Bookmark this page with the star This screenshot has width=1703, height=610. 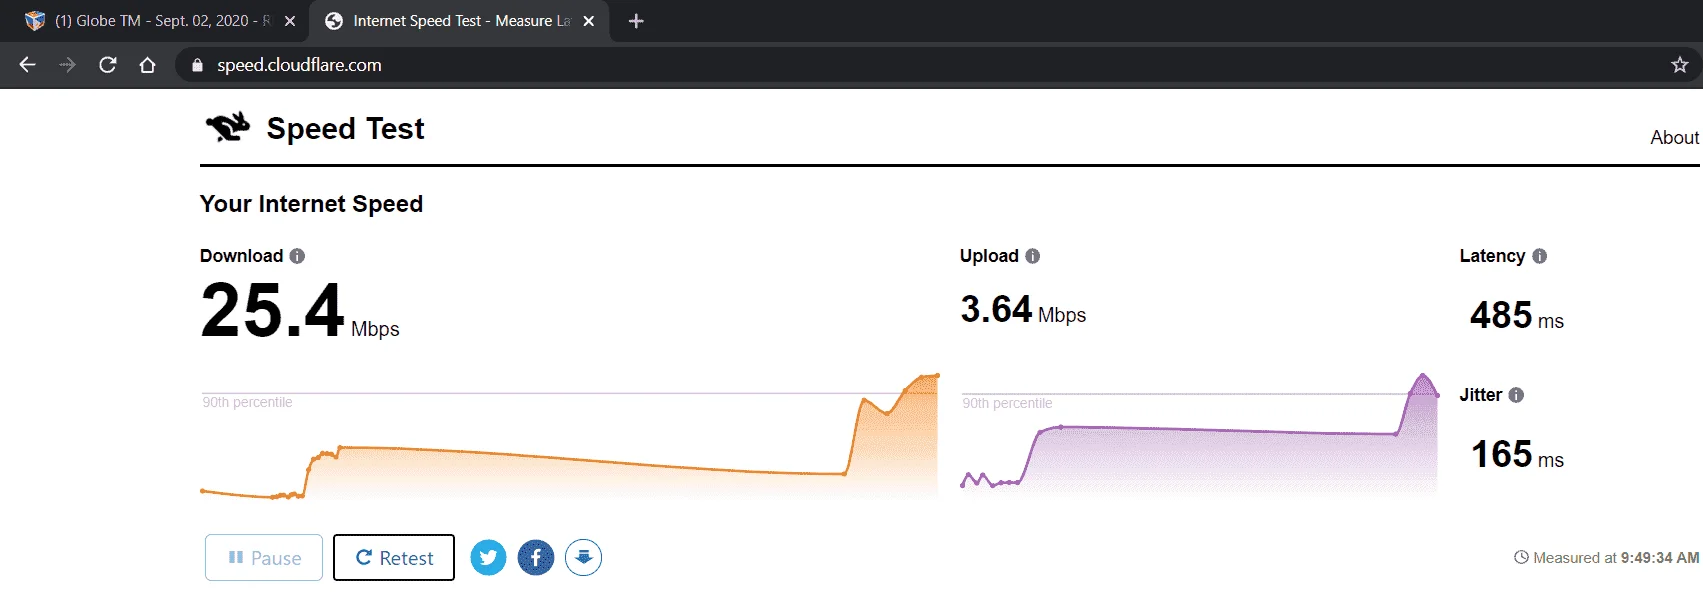[1679, 65]
